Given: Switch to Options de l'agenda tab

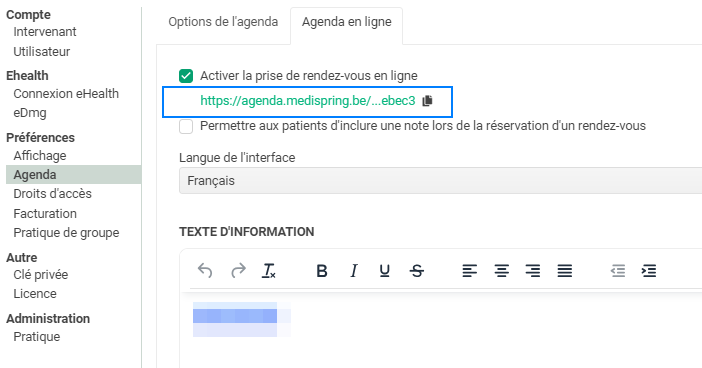Looking at the screenshot, I should click(x=223, y=22).
